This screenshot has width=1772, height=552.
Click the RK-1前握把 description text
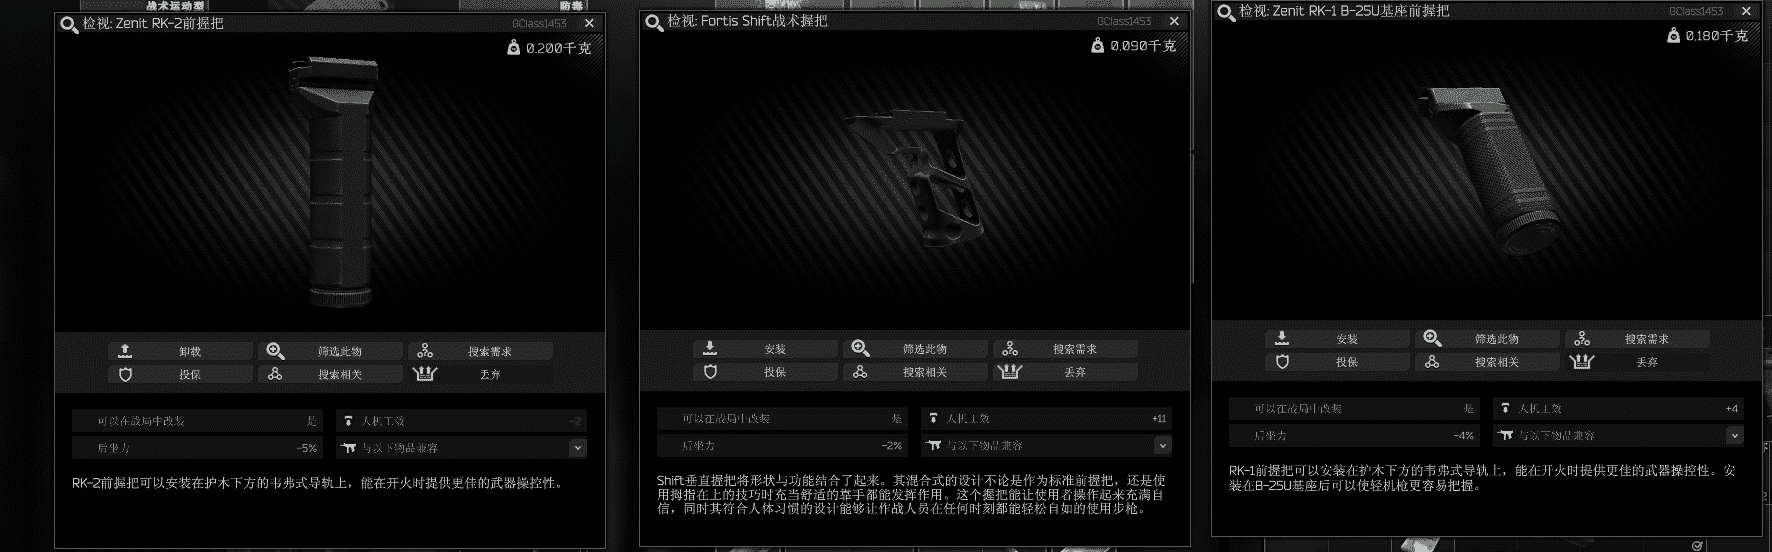[x=1483, y=477]
